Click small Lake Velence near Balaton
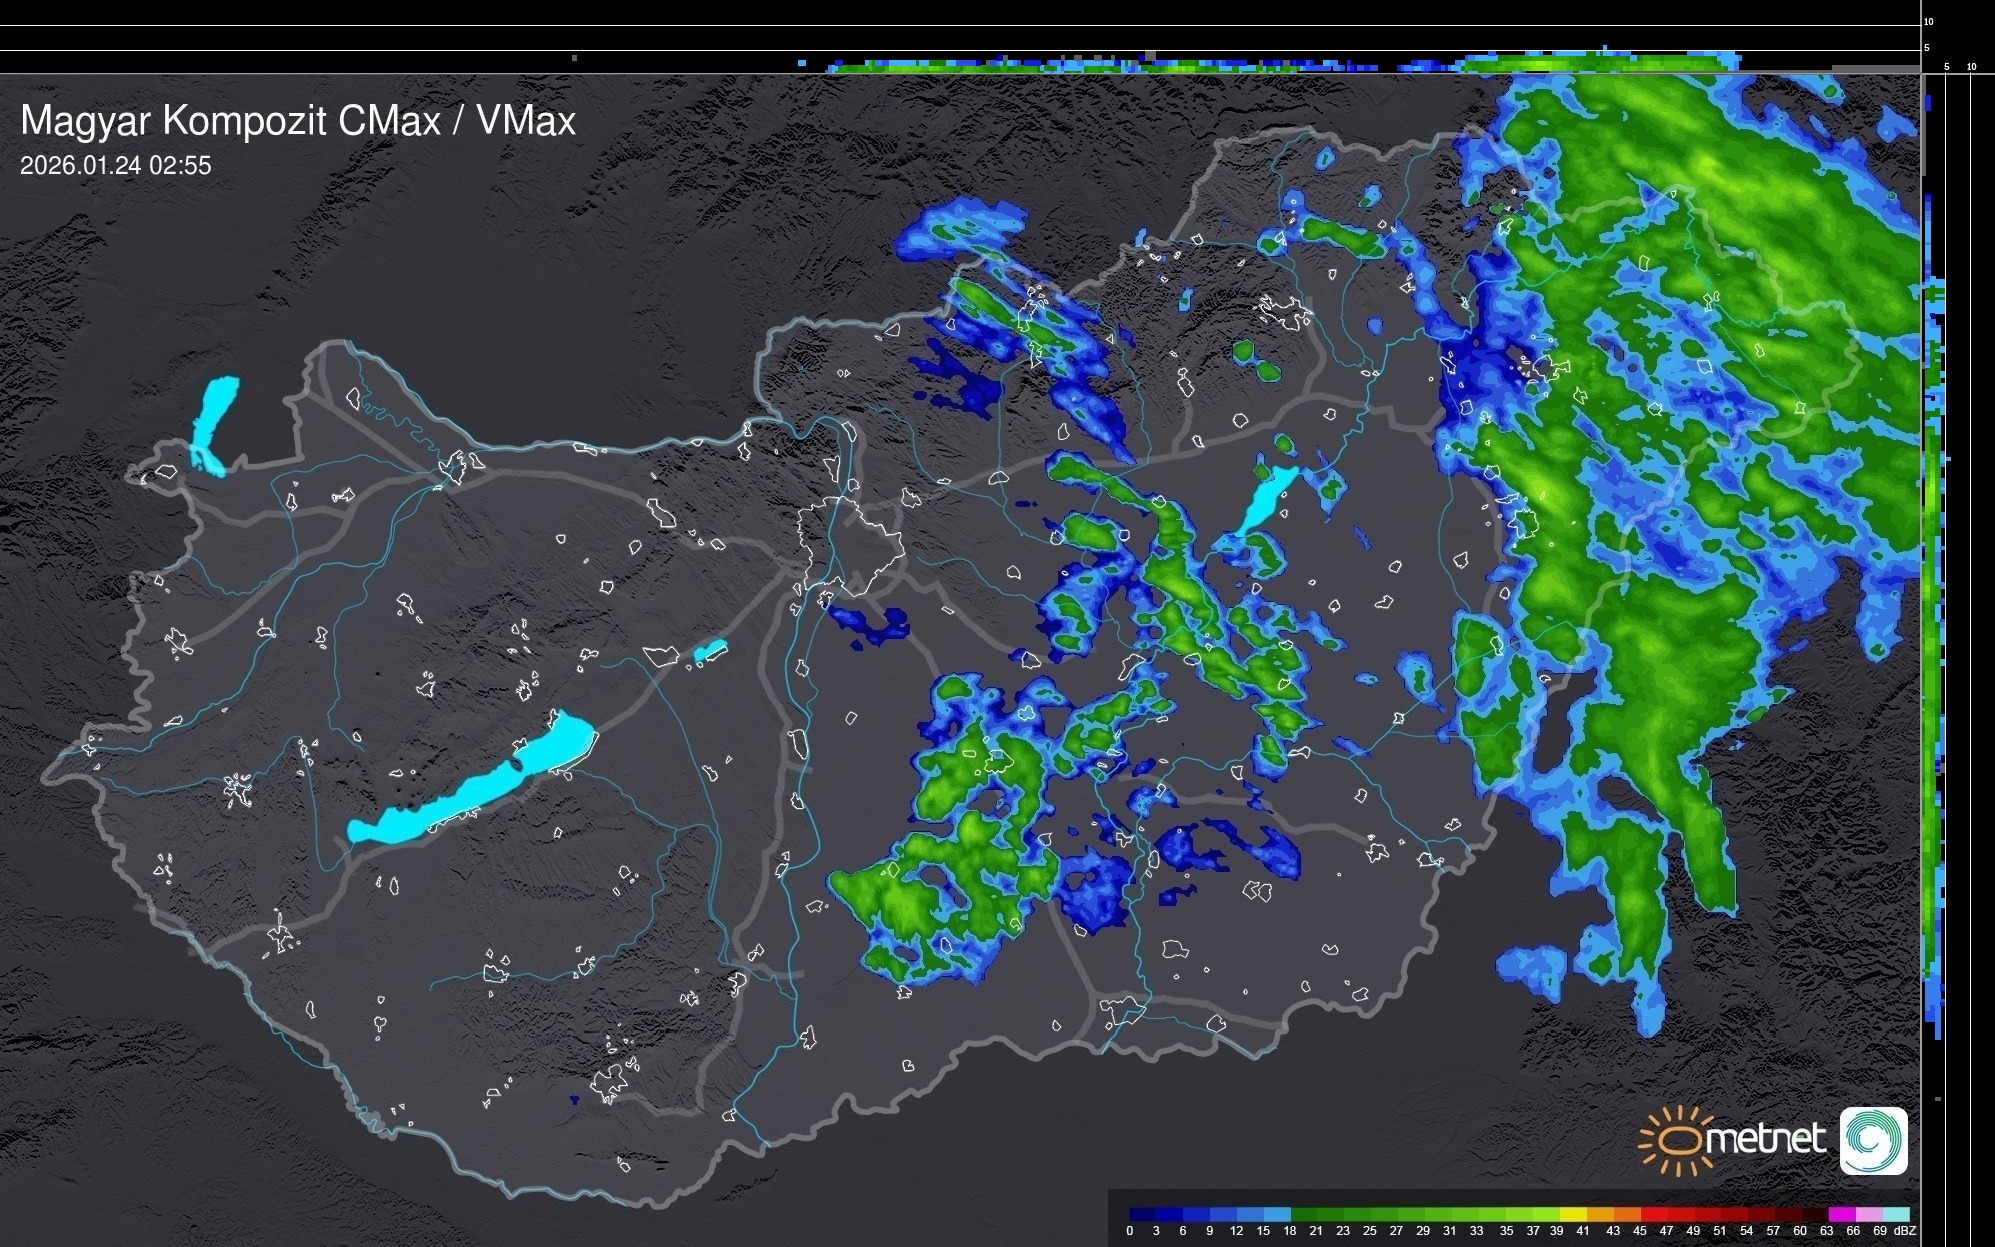The height and width of the screenshot is (1247, 1995). [709, 651]
